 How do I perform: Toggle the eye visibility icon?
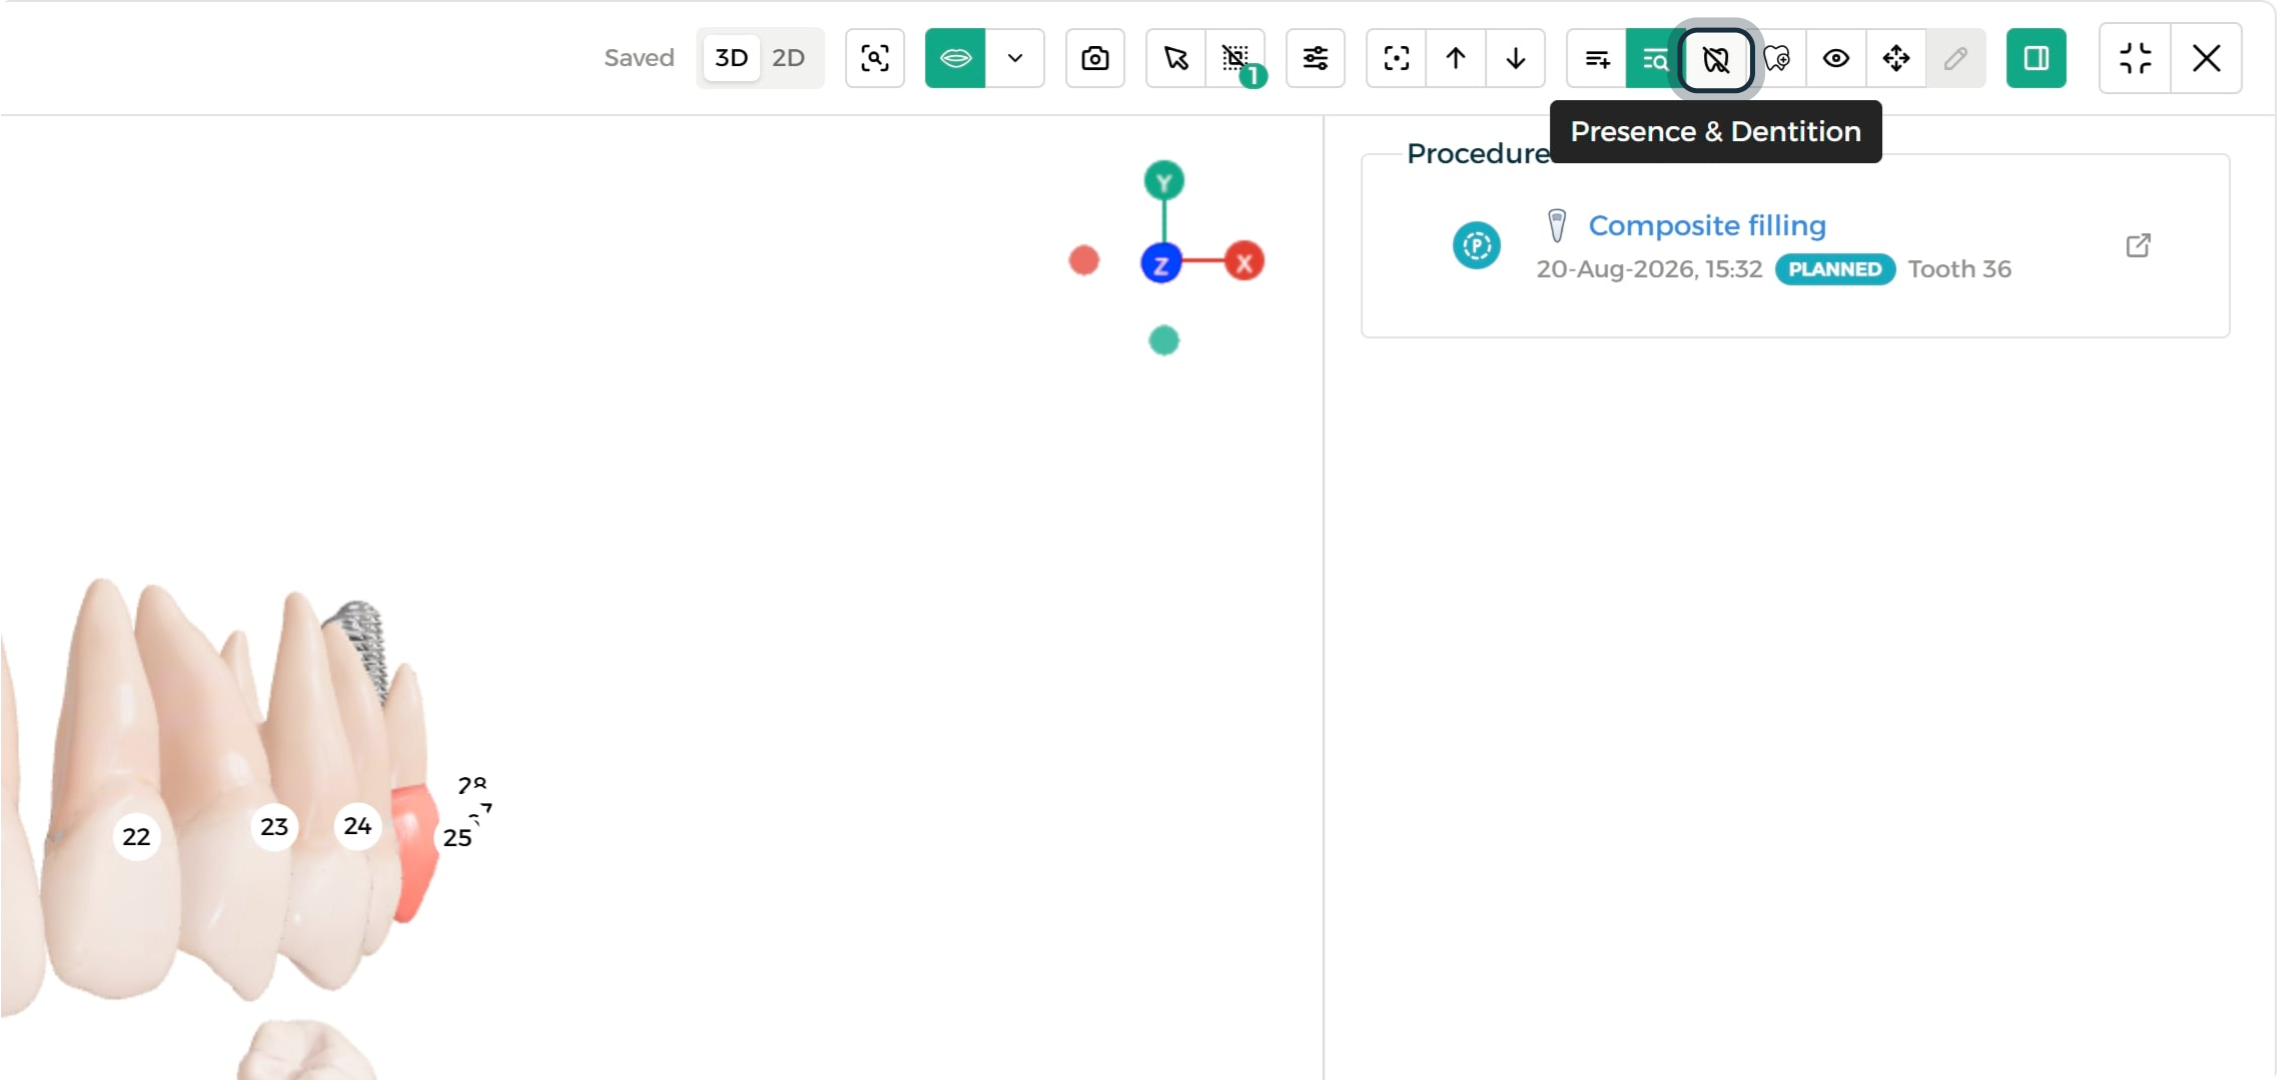point(1836,58)
